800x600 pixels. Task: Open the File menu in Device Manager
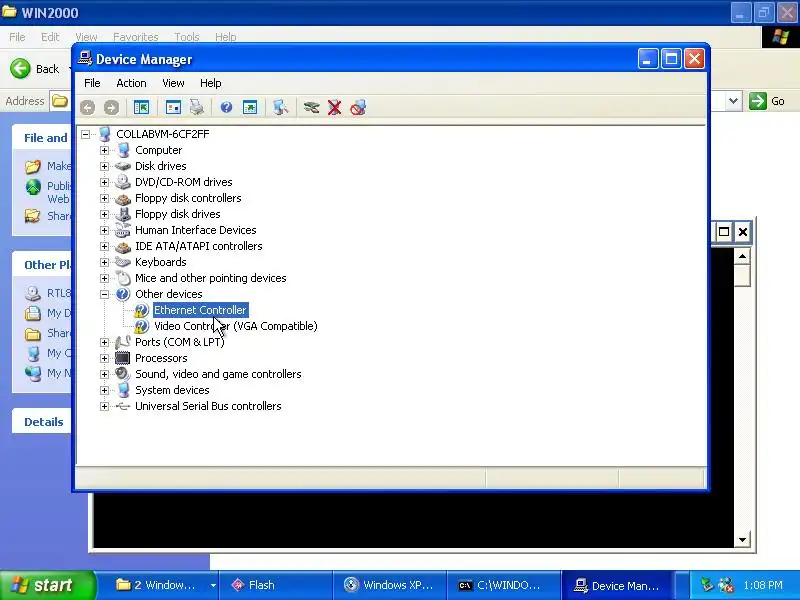click(x=92, y=83)
